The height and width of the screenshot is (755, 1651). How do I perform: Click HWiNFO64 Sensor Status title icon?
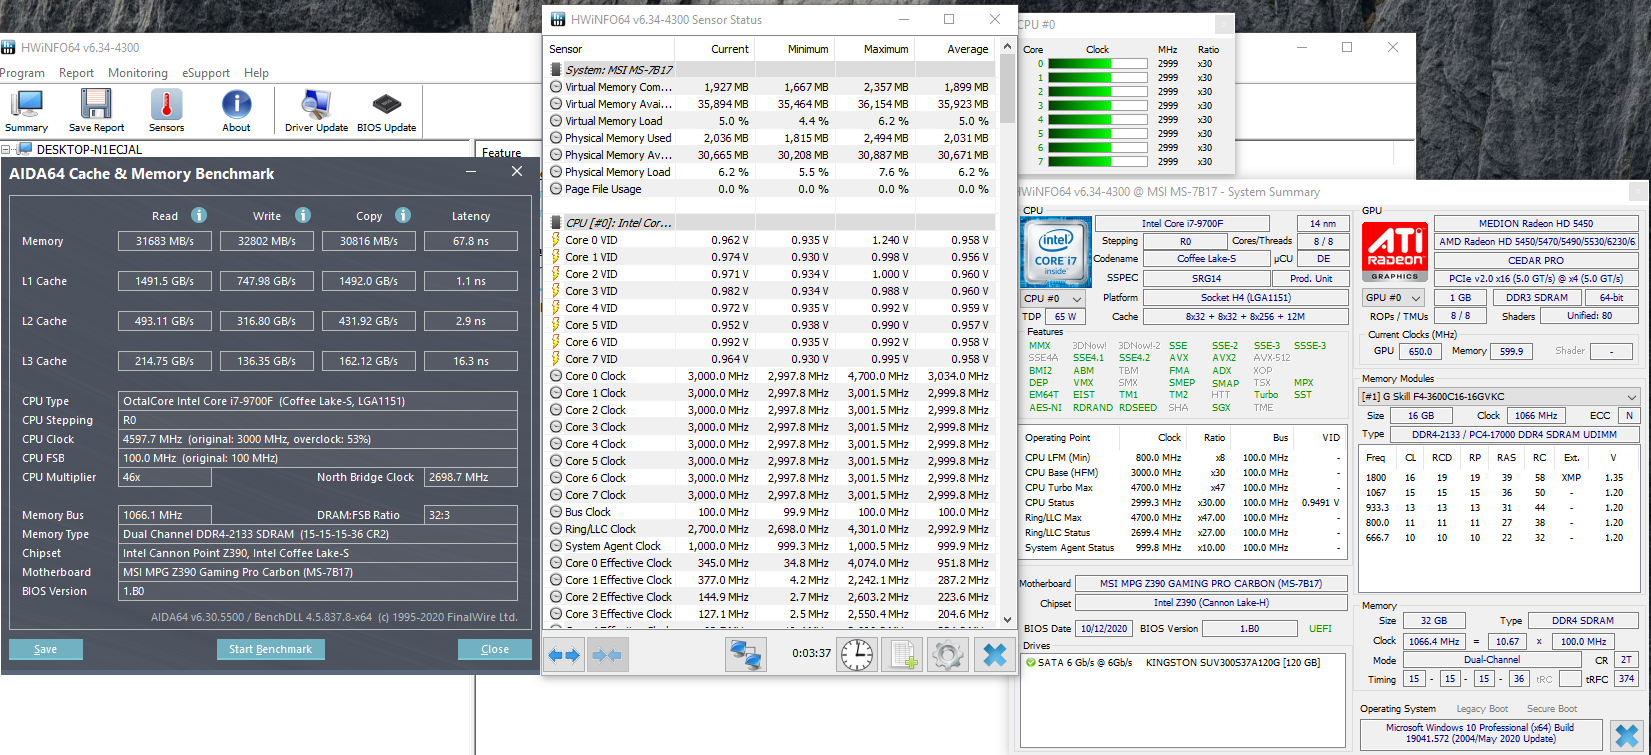[x=558, y=19]
